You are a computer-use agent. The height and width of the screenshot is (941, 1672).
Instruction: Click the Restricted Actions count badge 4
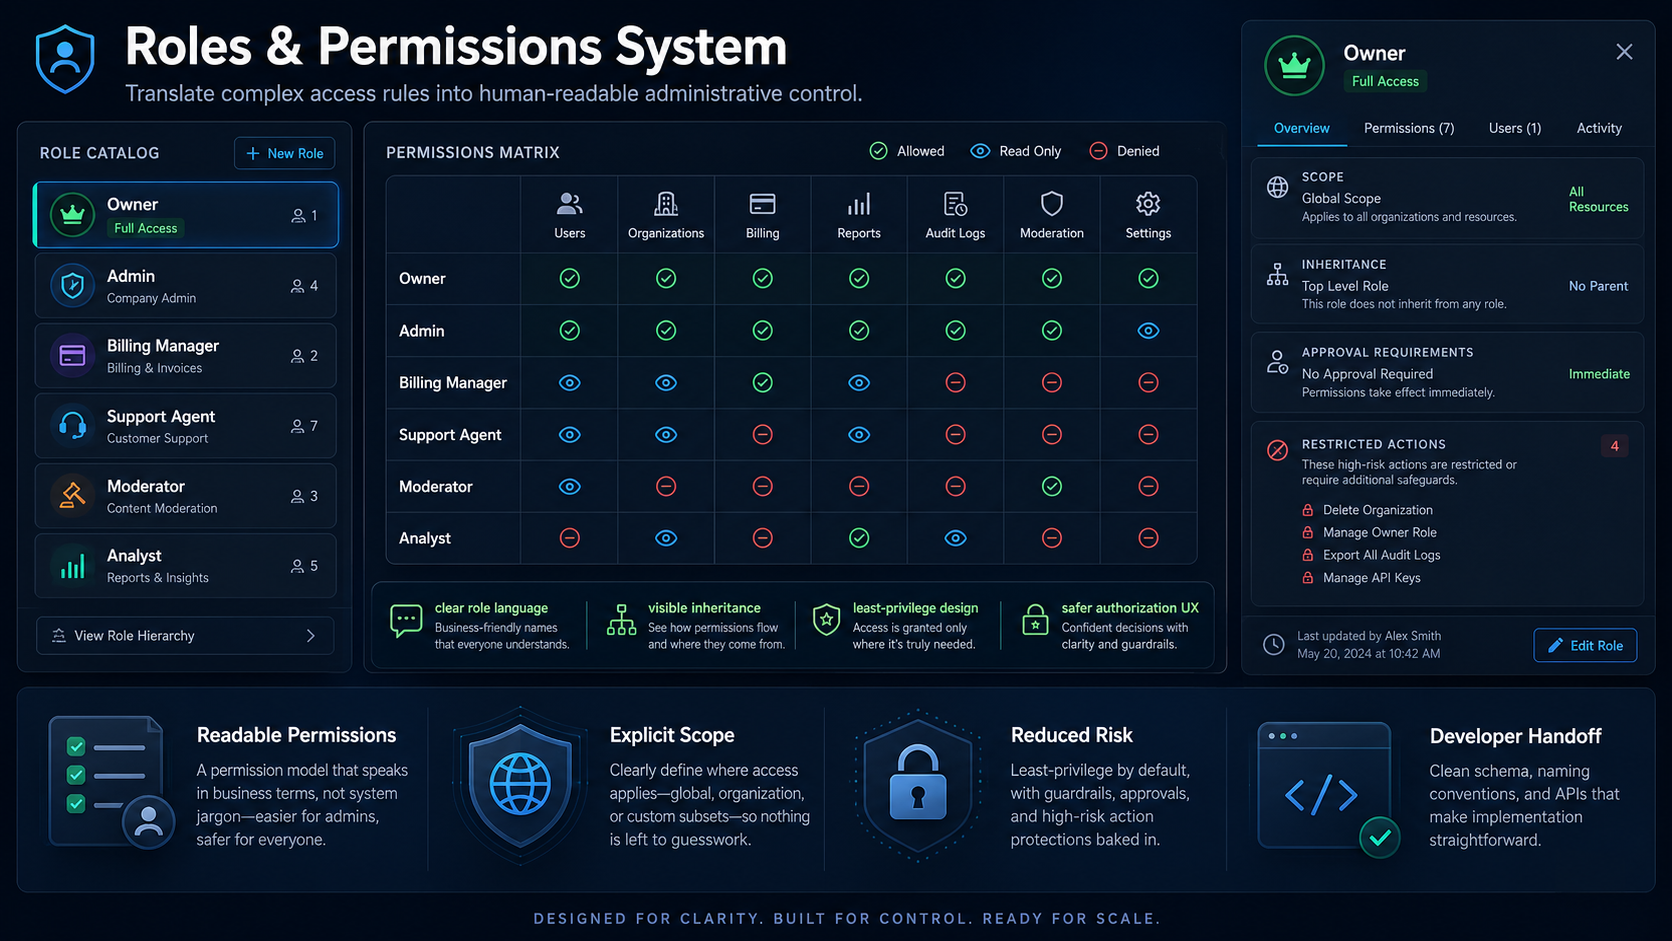point(1614,446)
